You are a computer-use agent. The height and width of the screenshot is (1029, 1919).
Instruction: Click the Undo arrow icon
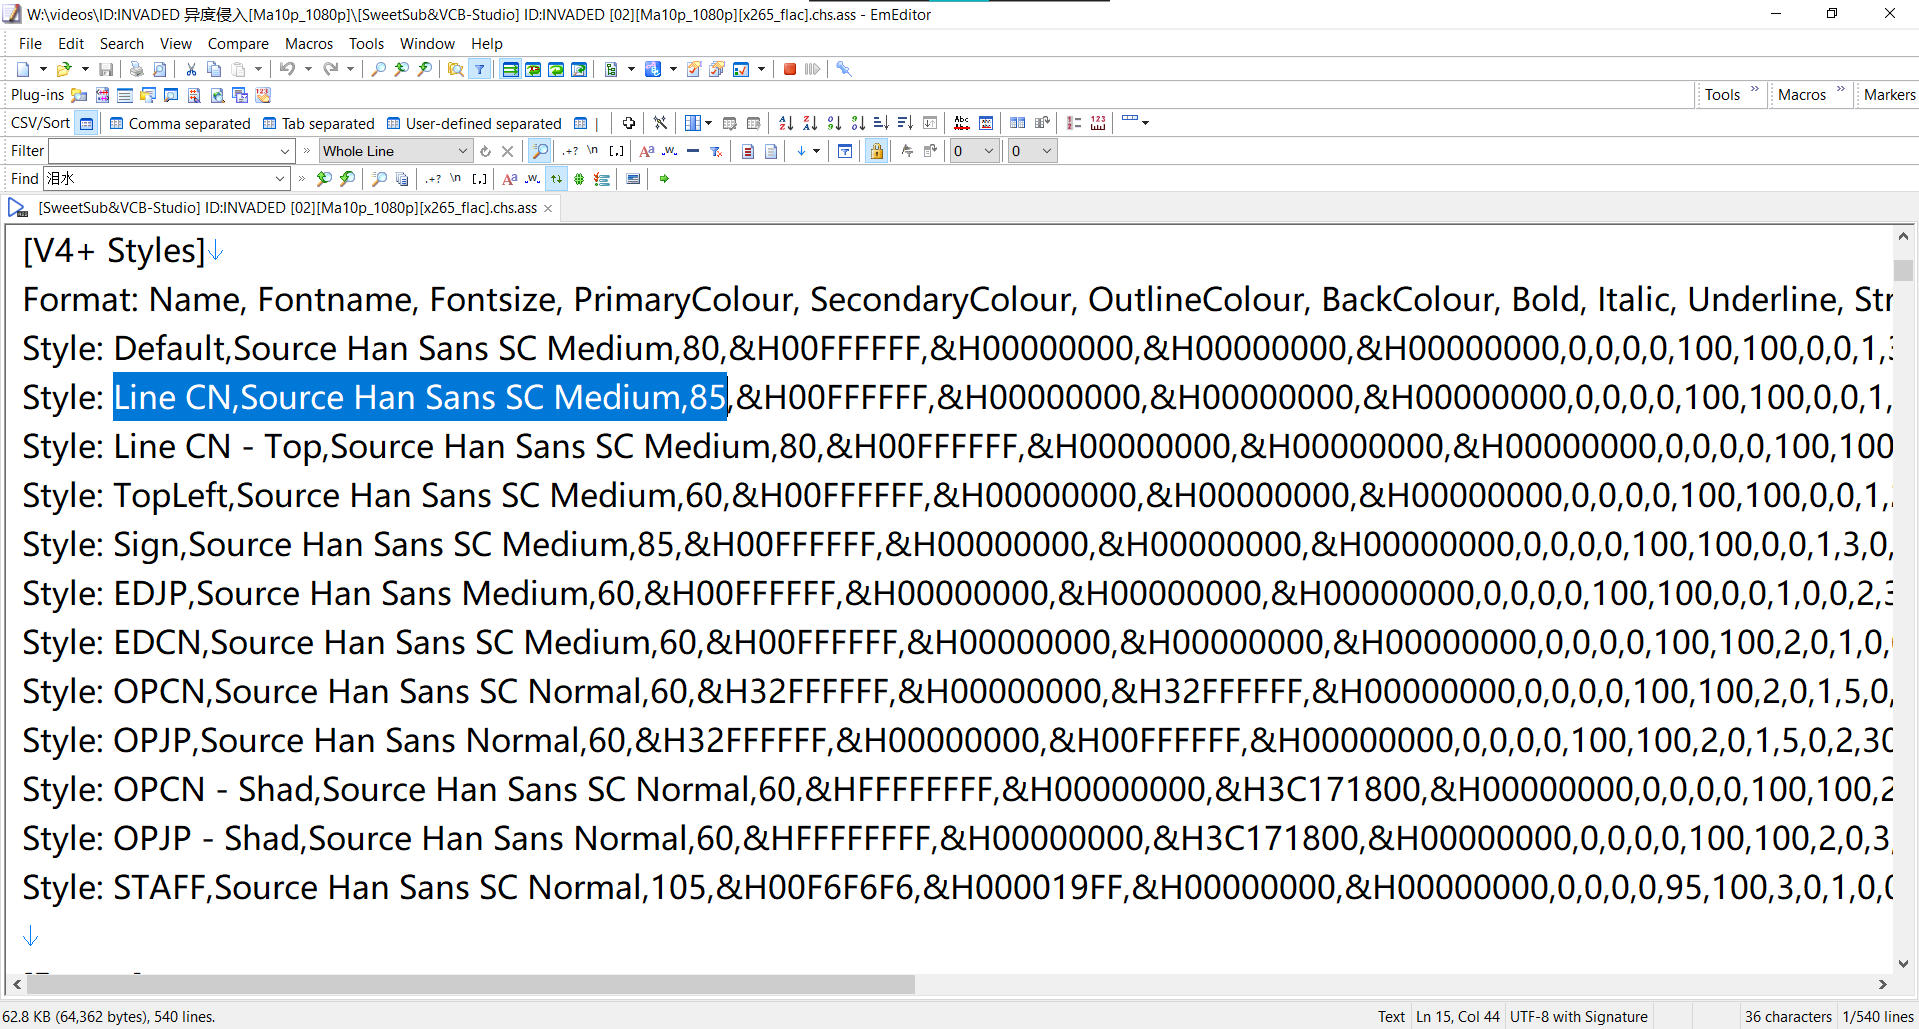(287, 69)
